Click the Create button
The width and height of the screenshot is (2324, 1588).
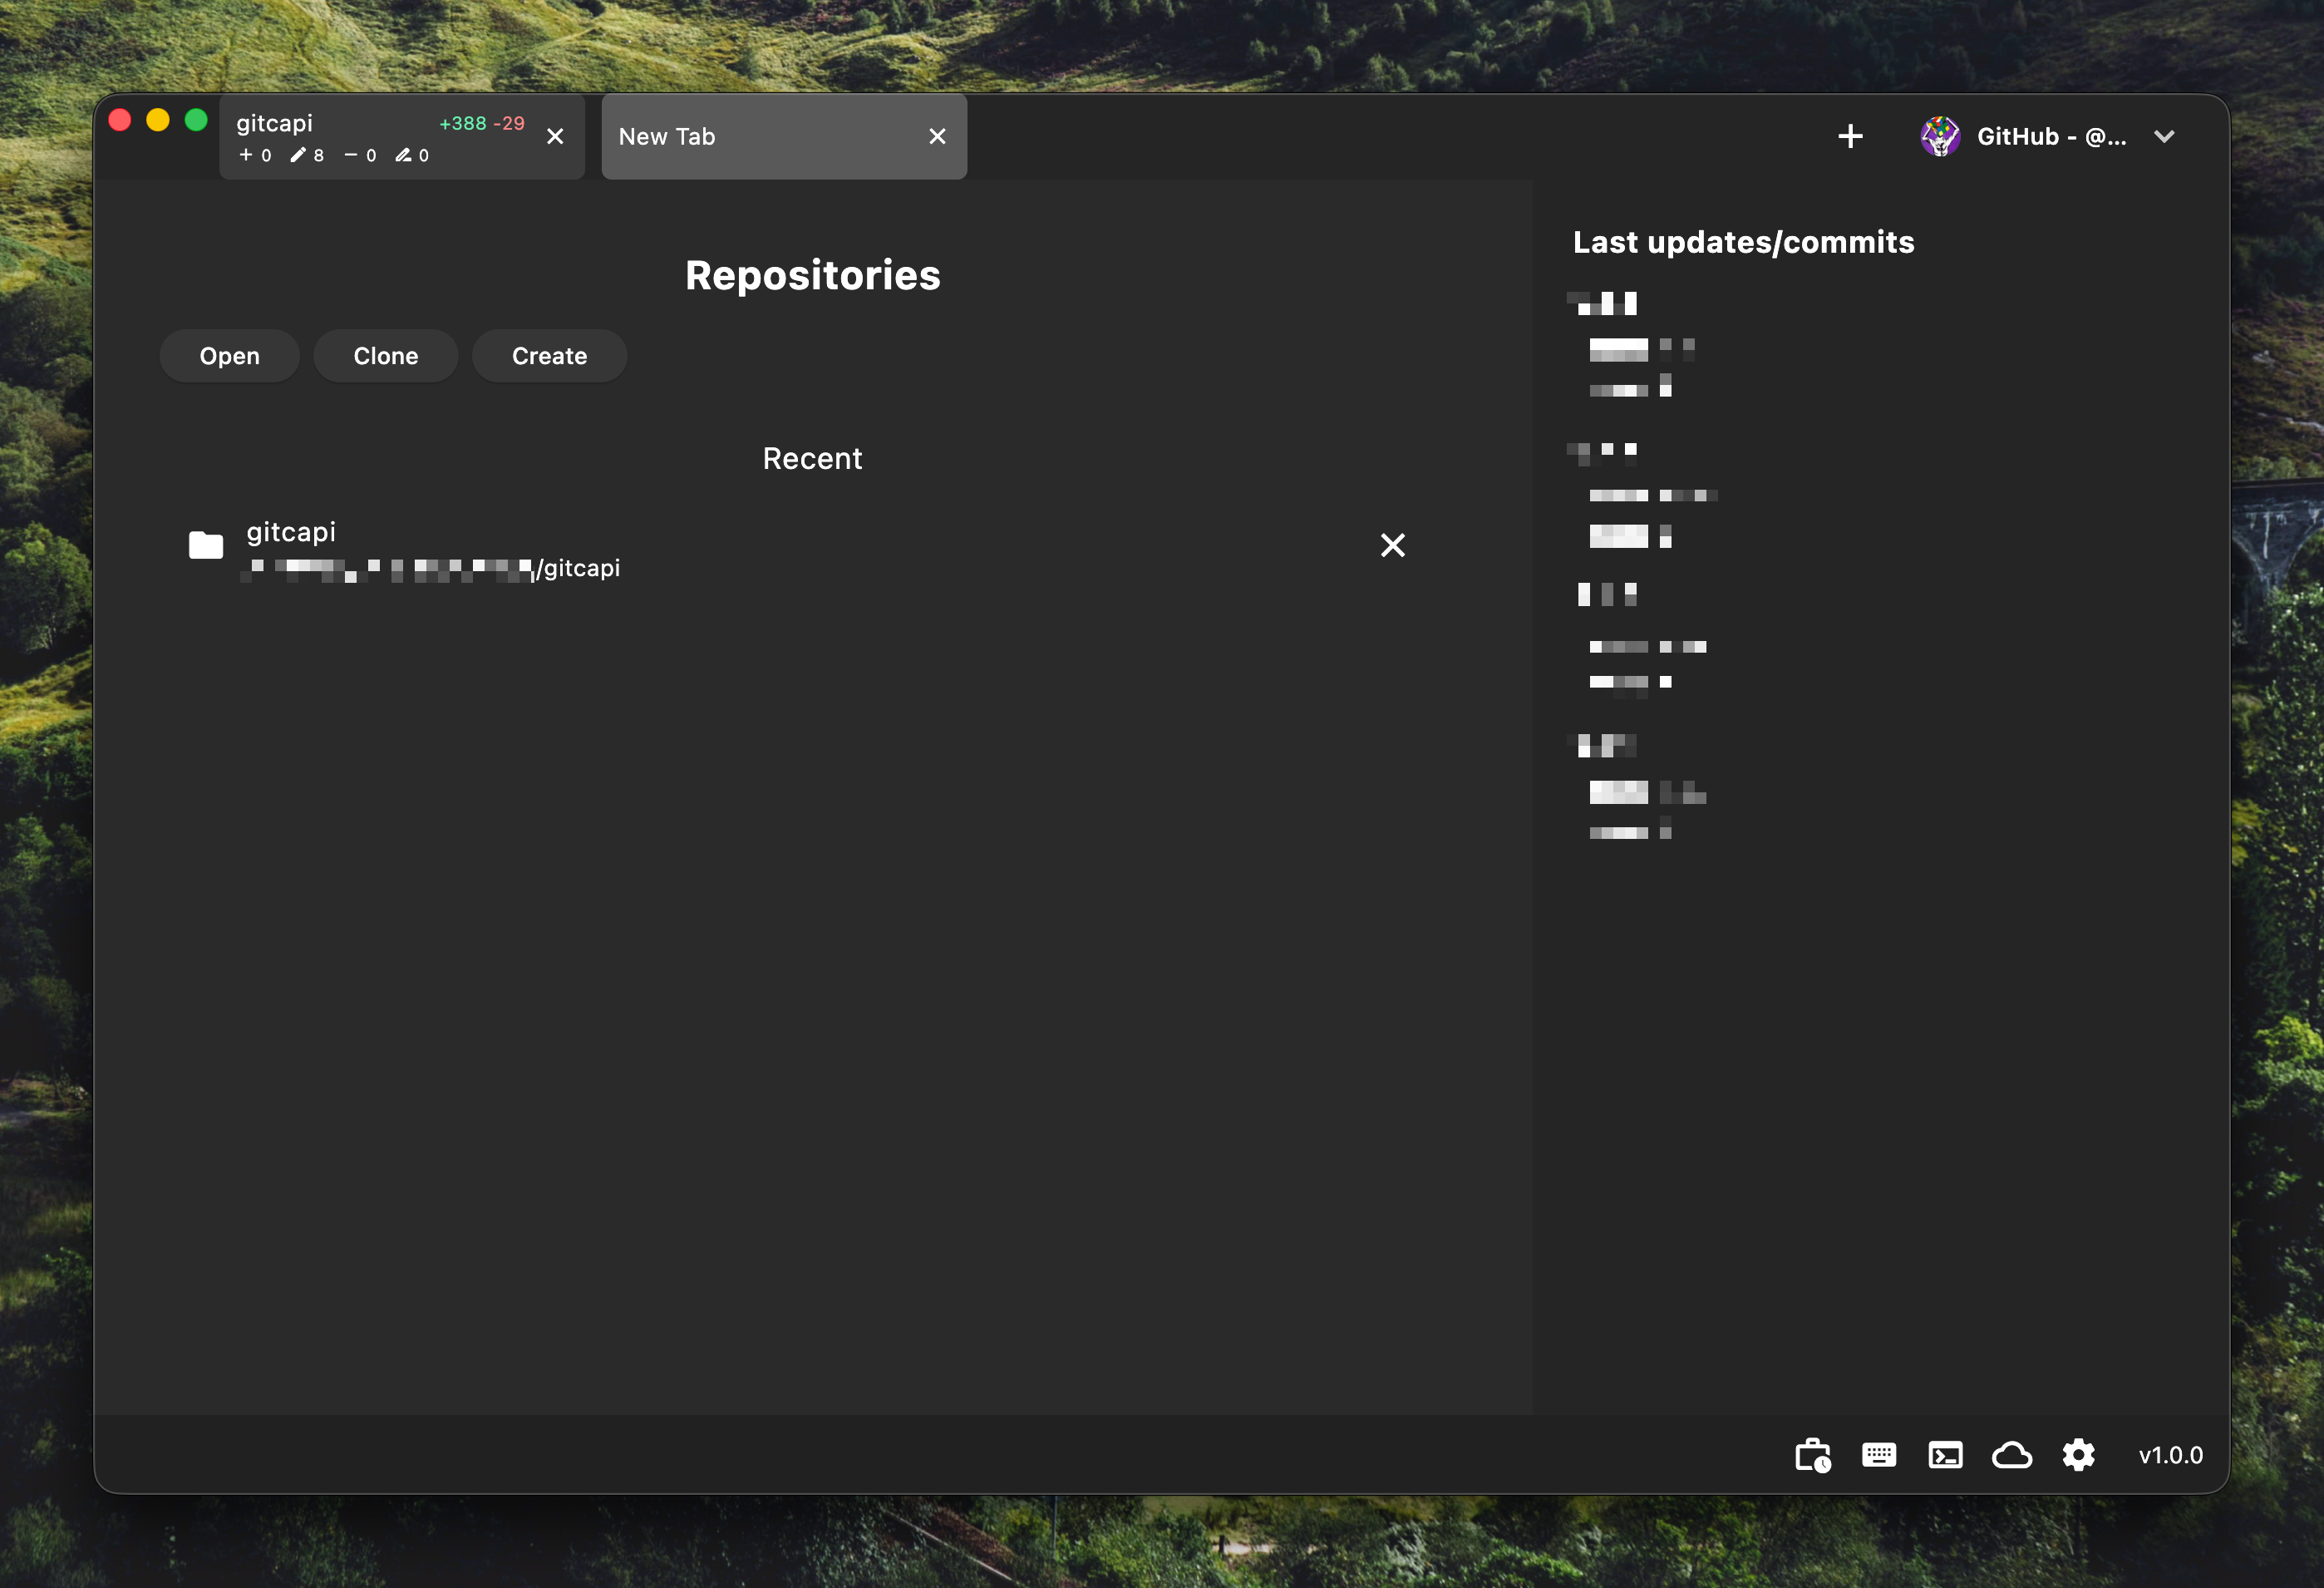pos(549,355)
